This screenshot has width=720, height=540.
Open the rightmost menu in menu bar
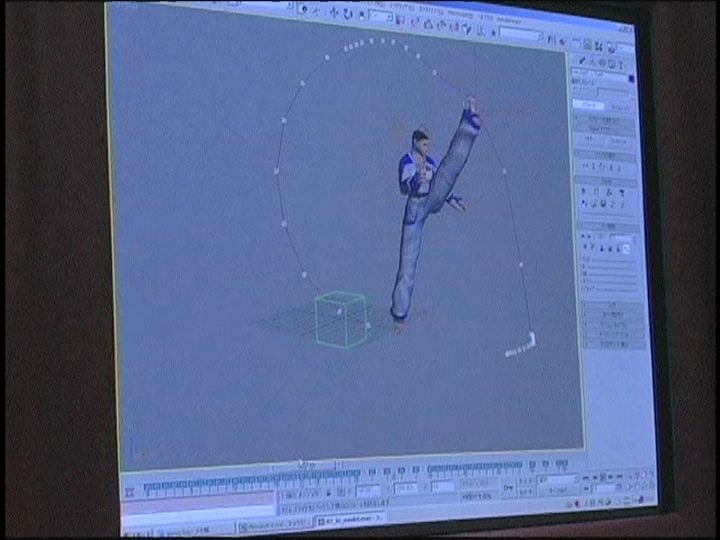pyautogui.click(x=509, y=20)
